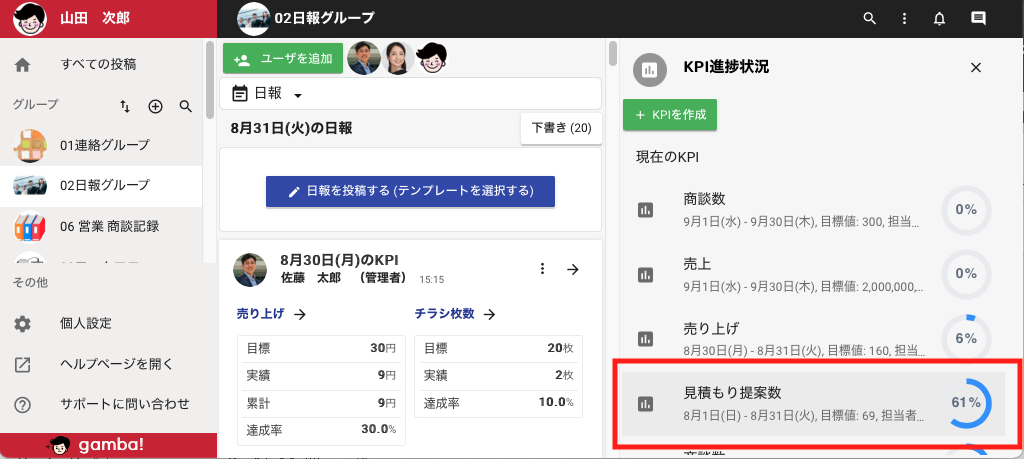Select 02日報グループ in sidebar
Screen dimensions: 1024x459
point(101,186)
